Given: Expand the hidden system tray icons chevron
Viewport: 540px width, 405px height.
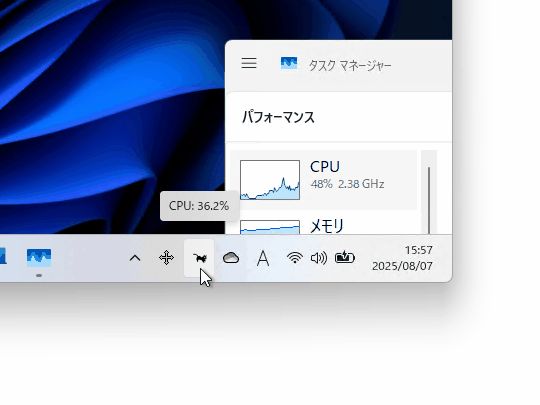Looking at the screenshot, I should (x=135, y=258).
